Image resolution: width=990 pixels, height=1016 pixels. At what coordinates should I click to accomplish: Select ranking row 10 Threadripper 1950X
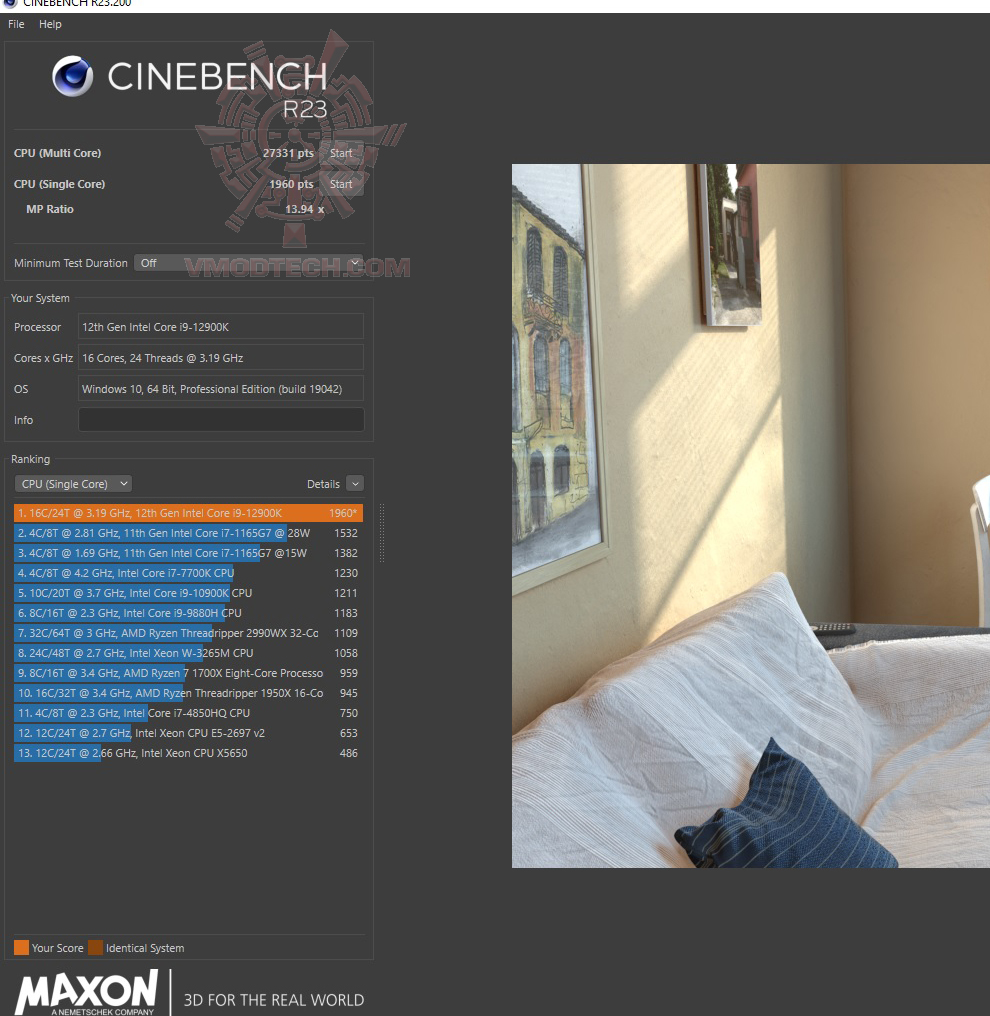188,693
